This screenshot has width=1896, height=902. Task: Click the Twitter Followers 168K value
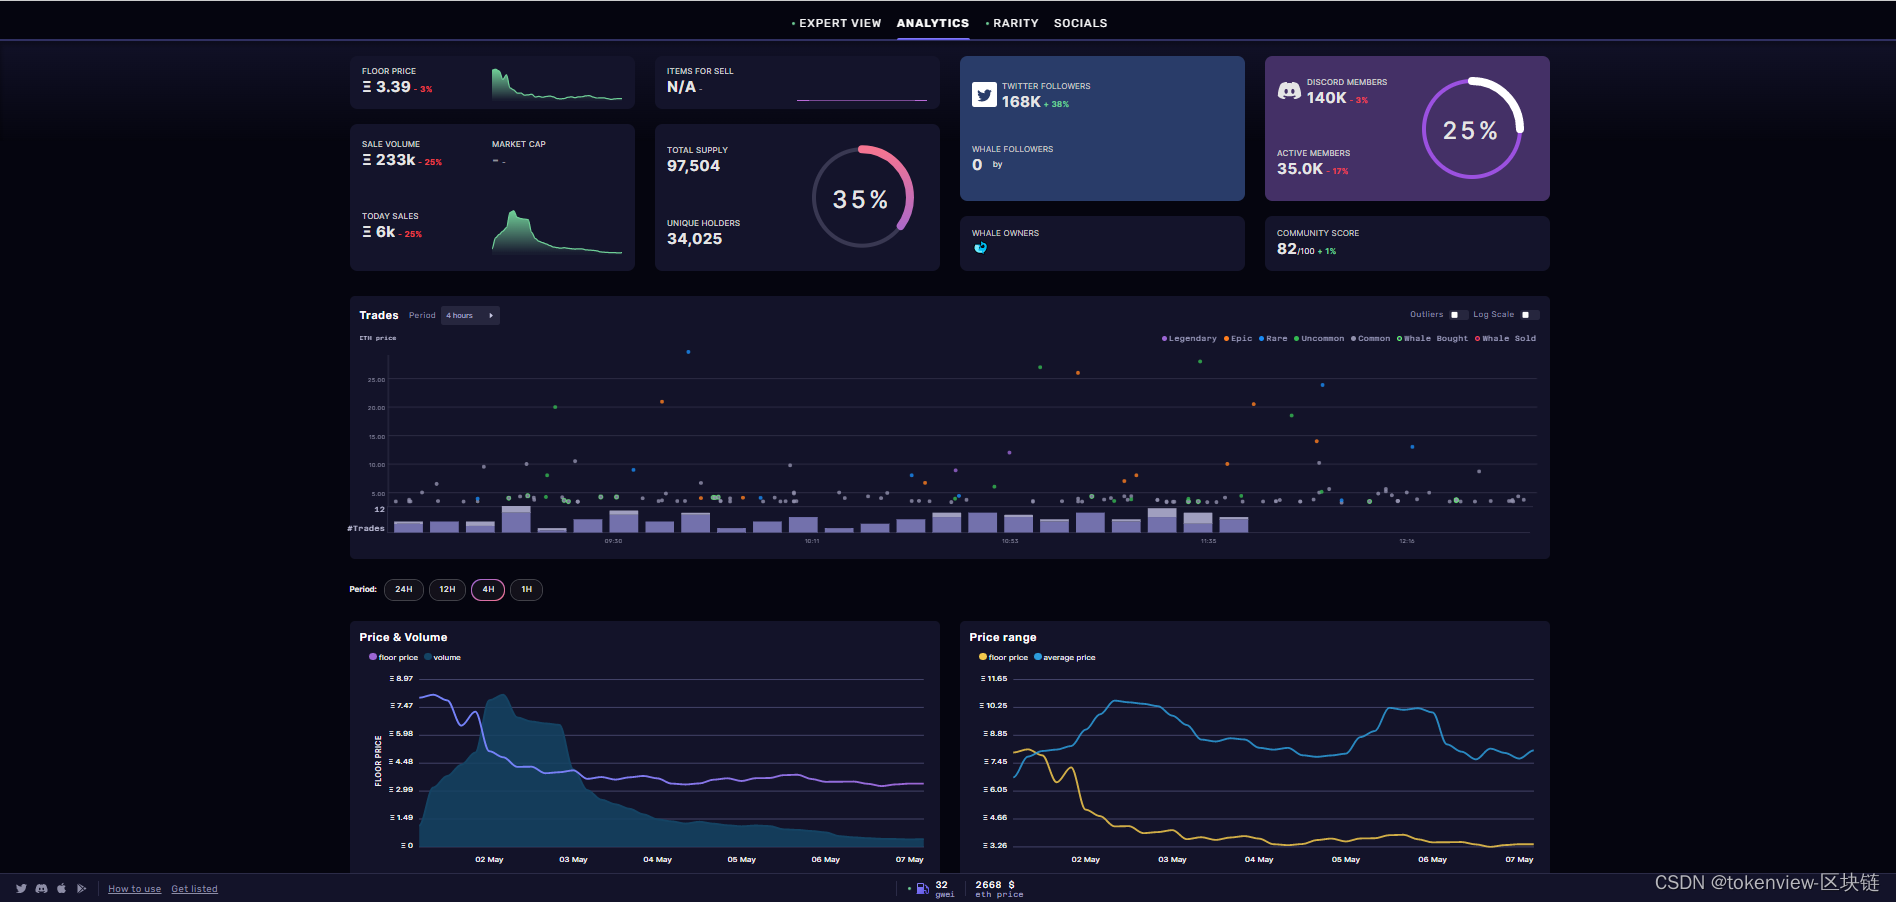[1021, 102]
